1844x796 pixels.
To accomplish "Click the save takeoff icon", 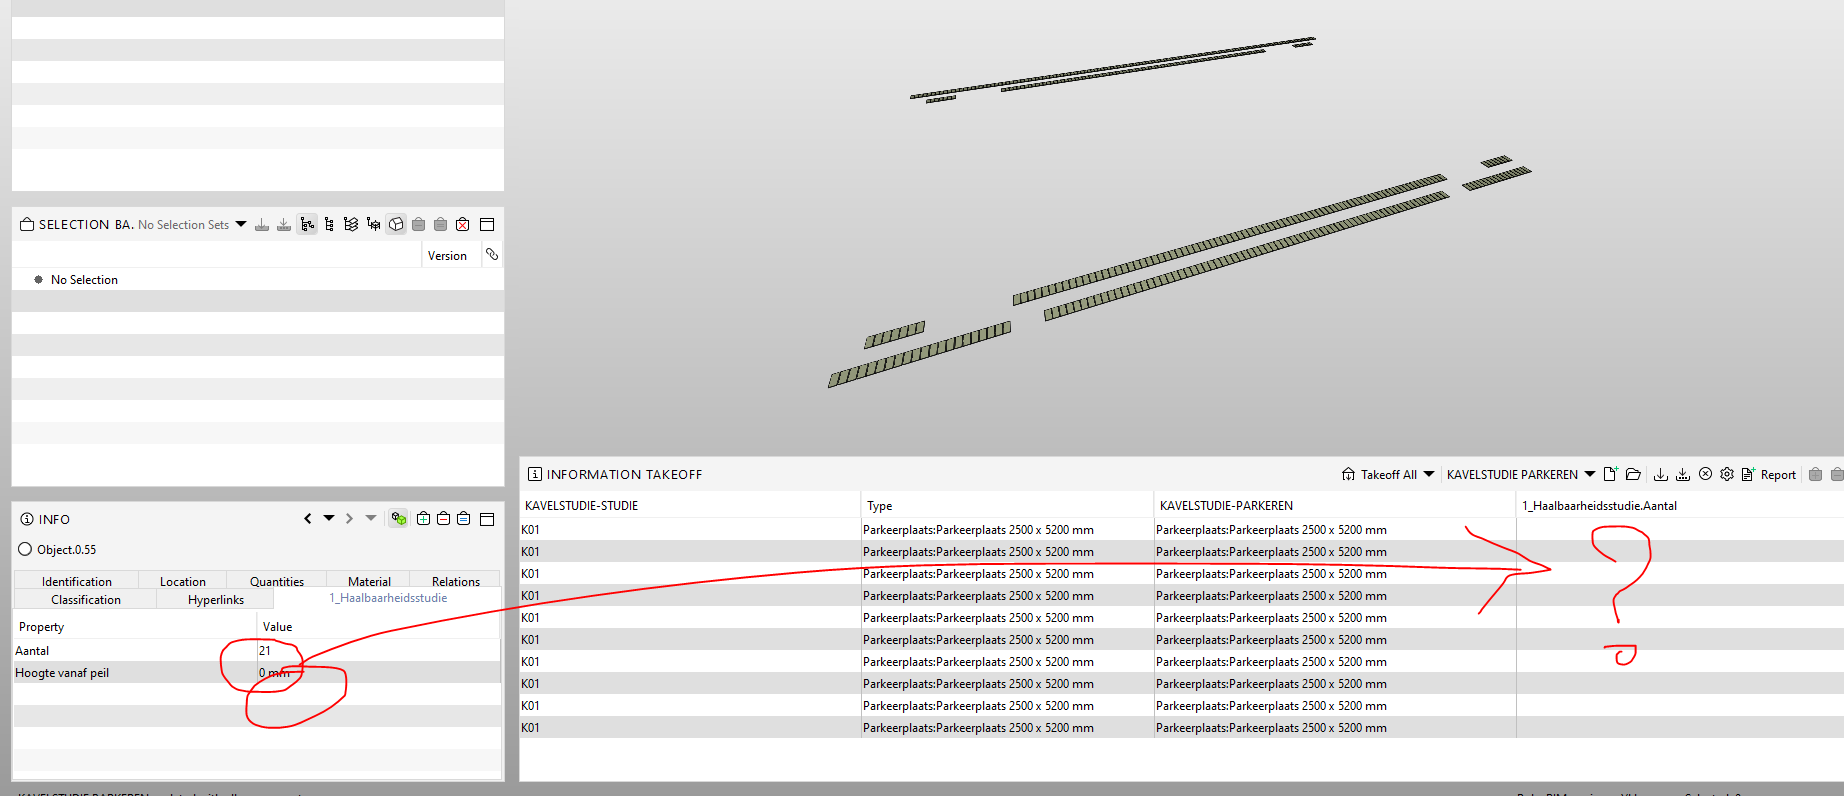I will [x=1661, y=474].
